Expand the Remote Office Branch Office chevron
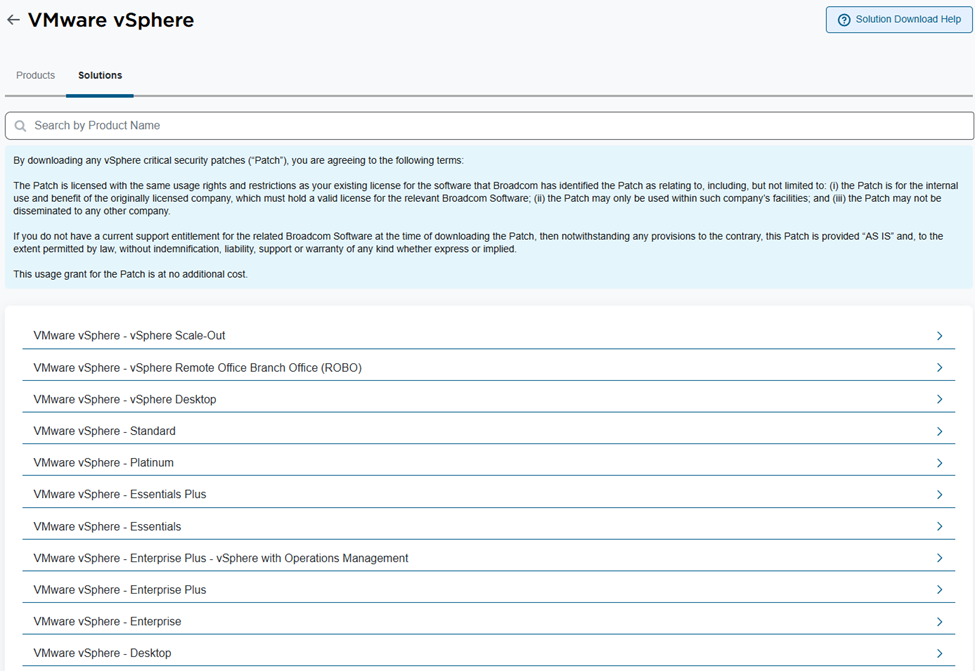975x671 pixels. [939, 368]
